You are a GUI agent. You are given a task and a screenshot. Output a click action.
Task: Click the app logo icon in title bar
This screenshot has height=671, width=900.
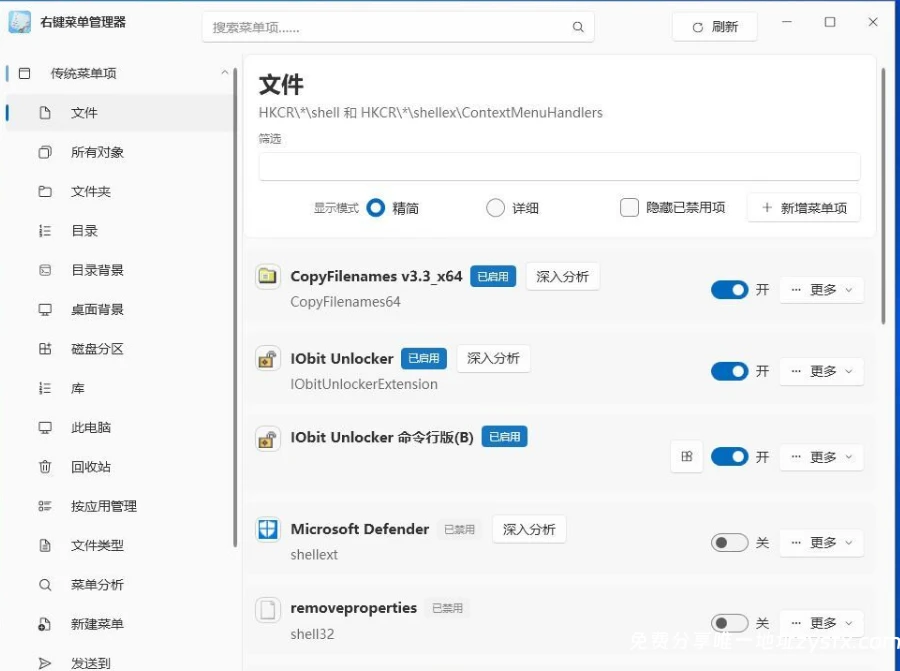click(x=20, y=22)
